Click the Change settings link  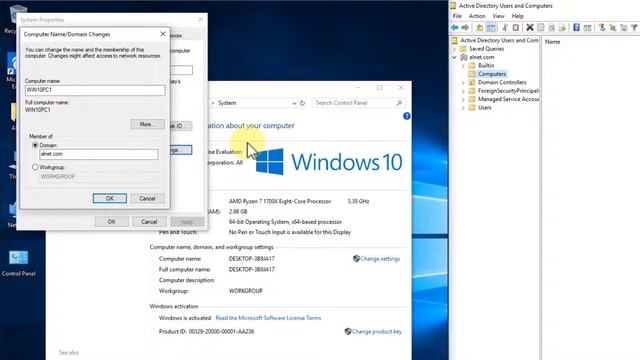380,259
